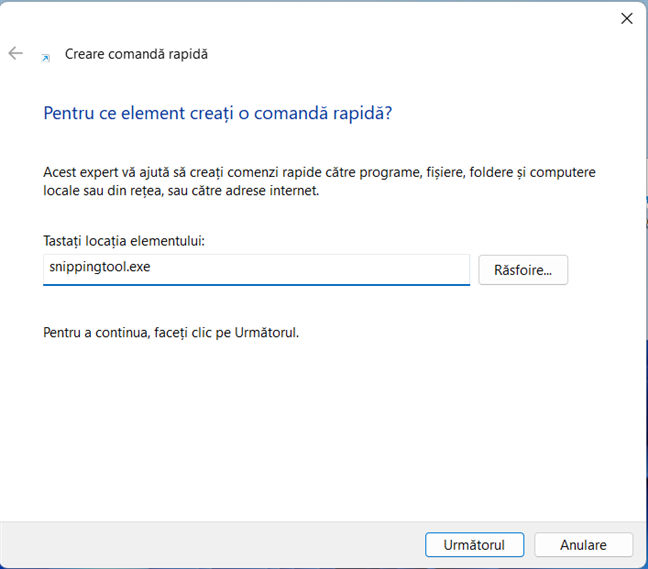648x569 pixels.
Task: Click empty gray footer area left of Următorul
Action: [x=200, y=545]
